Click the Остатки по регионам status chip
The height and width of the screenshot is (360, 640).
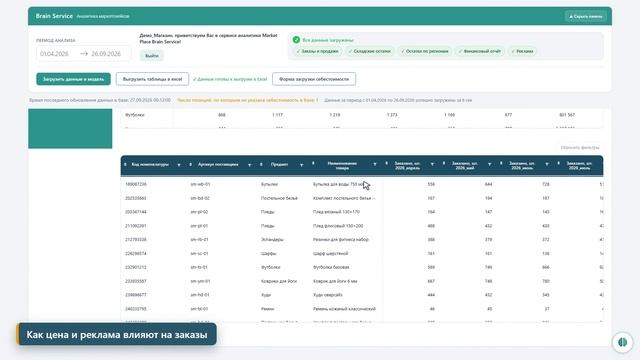click(424, 51)
